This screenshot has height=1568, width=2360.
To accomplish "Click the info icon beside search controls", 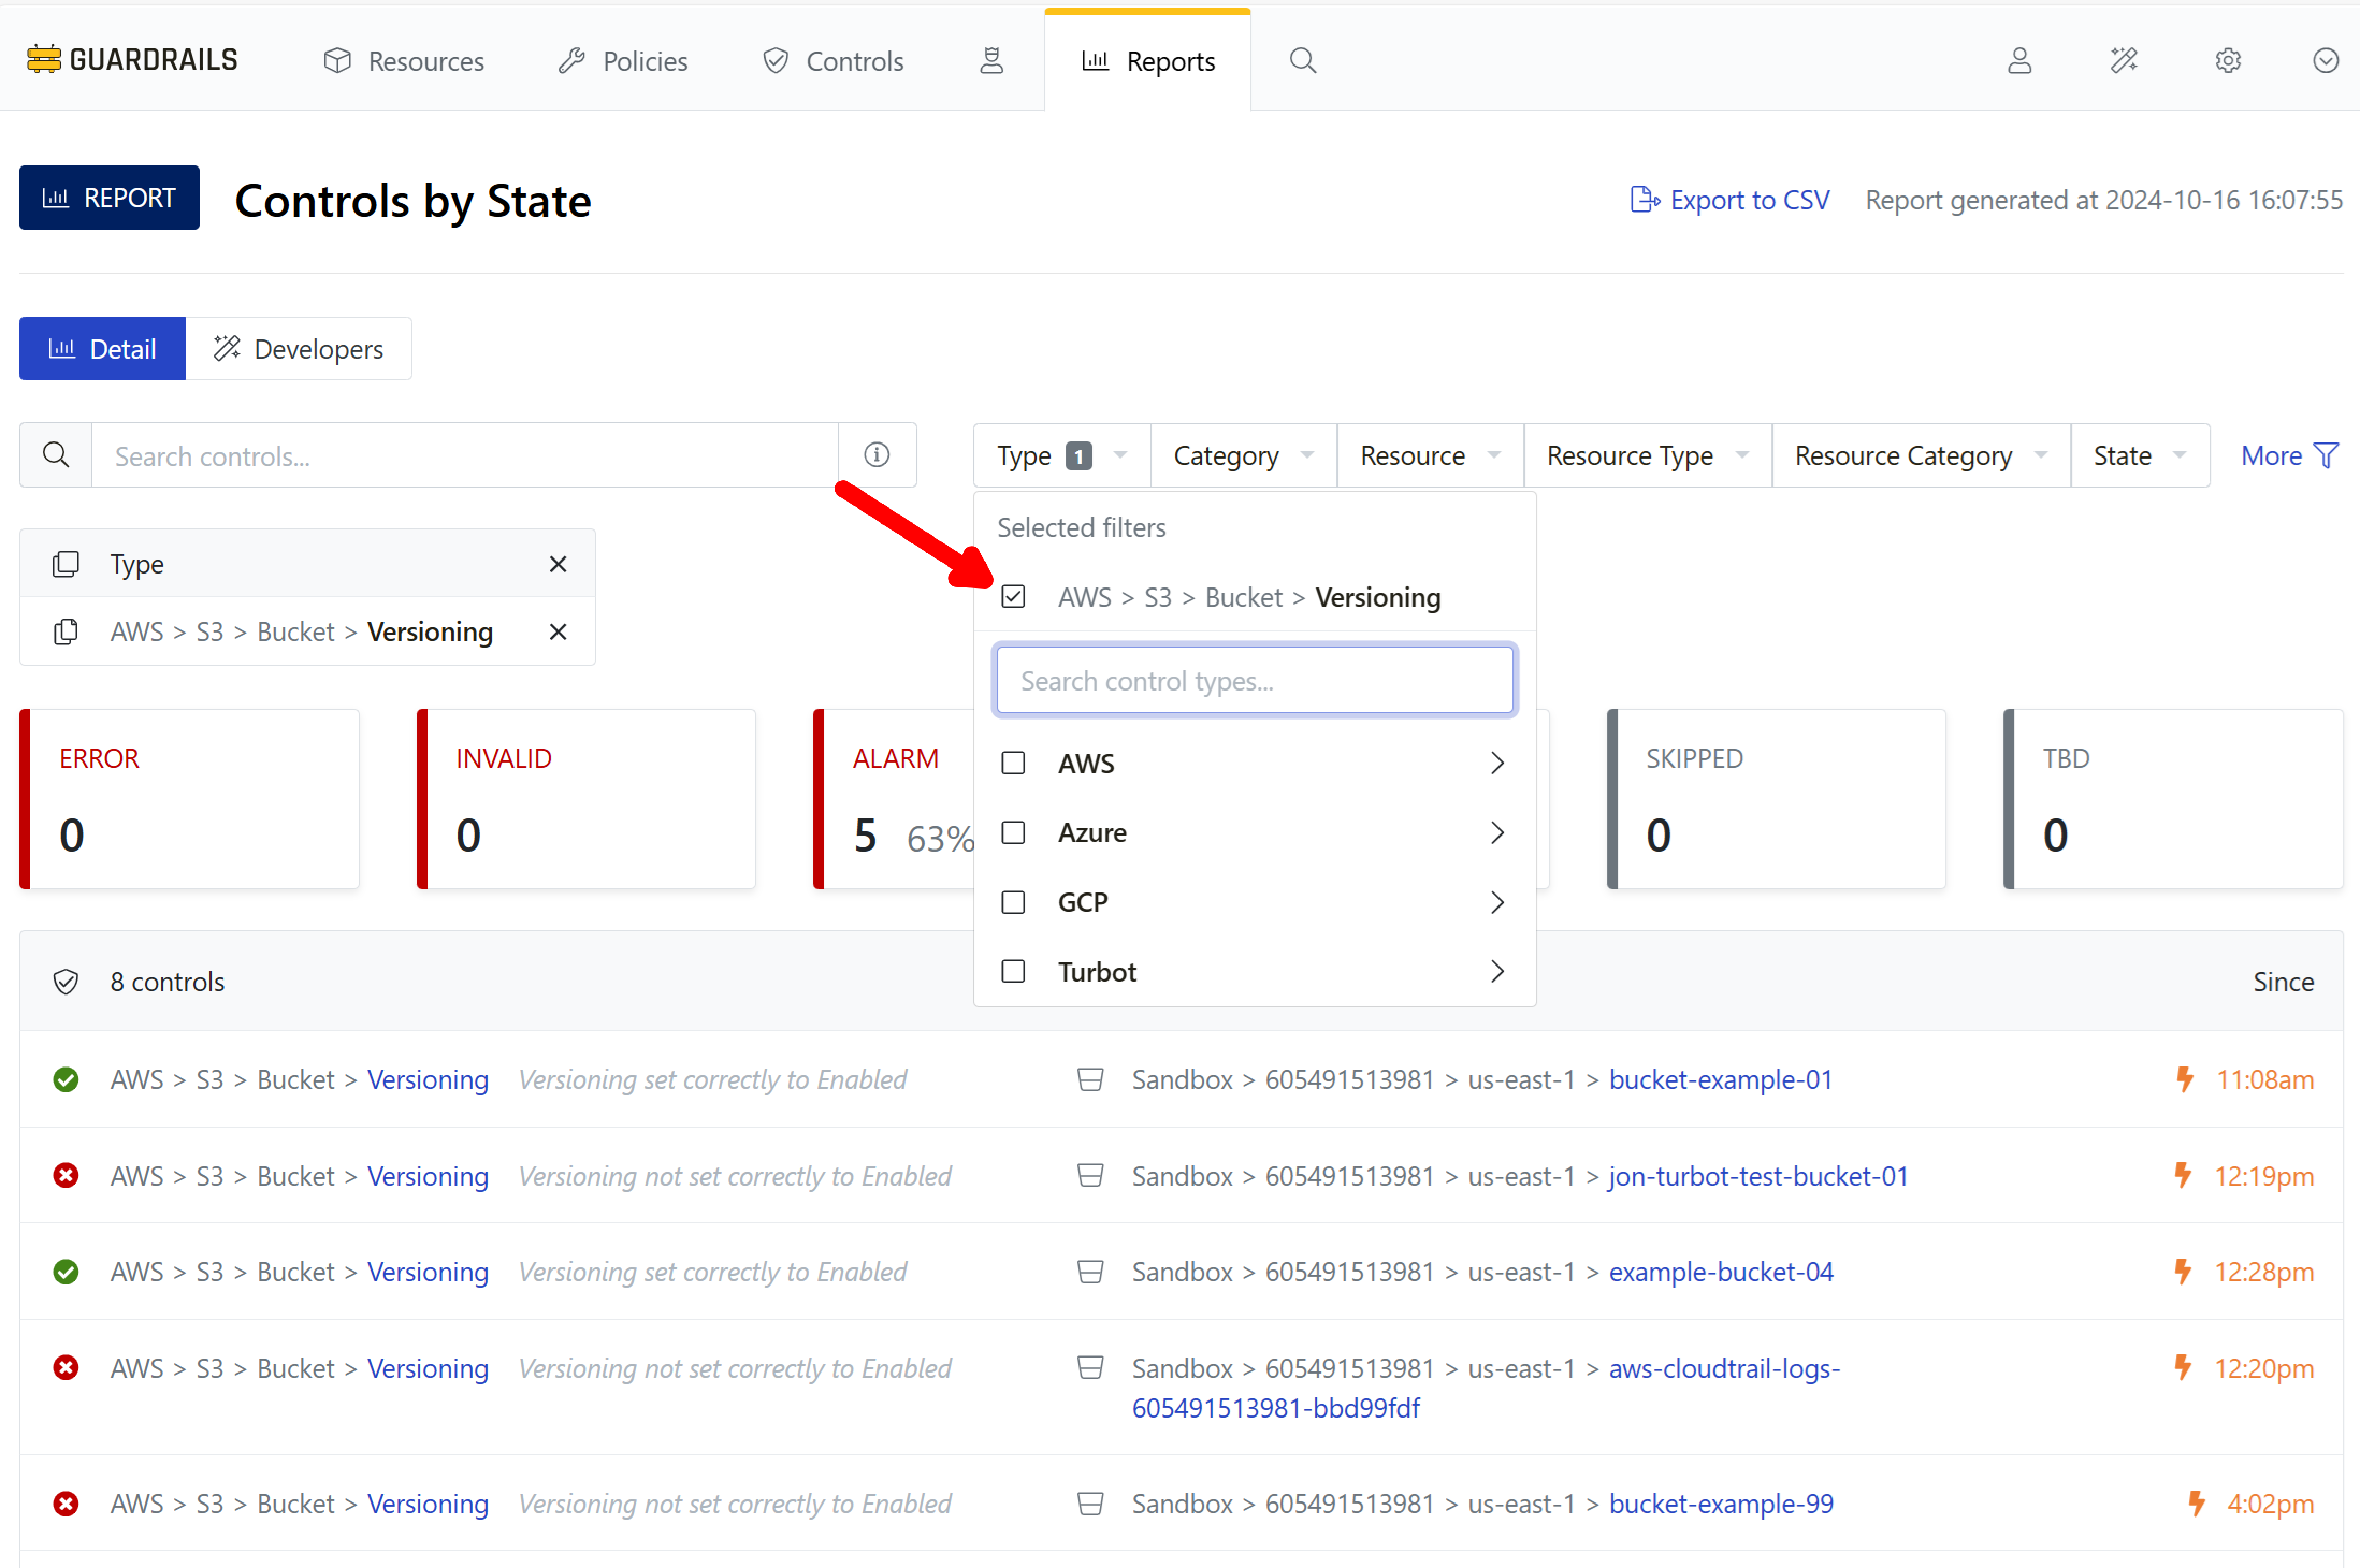I will coord(876,455).
